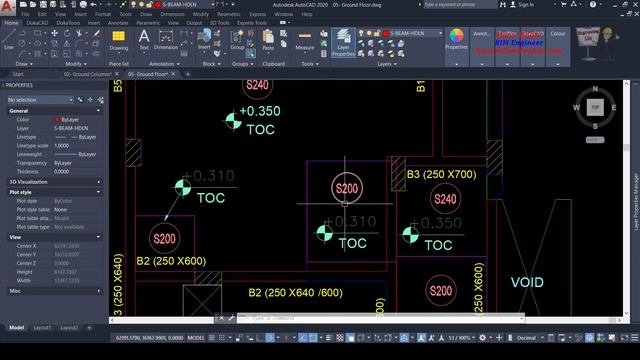The image size is (640, 360).
Task: Open the Decimal units dropdown in status bar
Action: pos(529,338)
